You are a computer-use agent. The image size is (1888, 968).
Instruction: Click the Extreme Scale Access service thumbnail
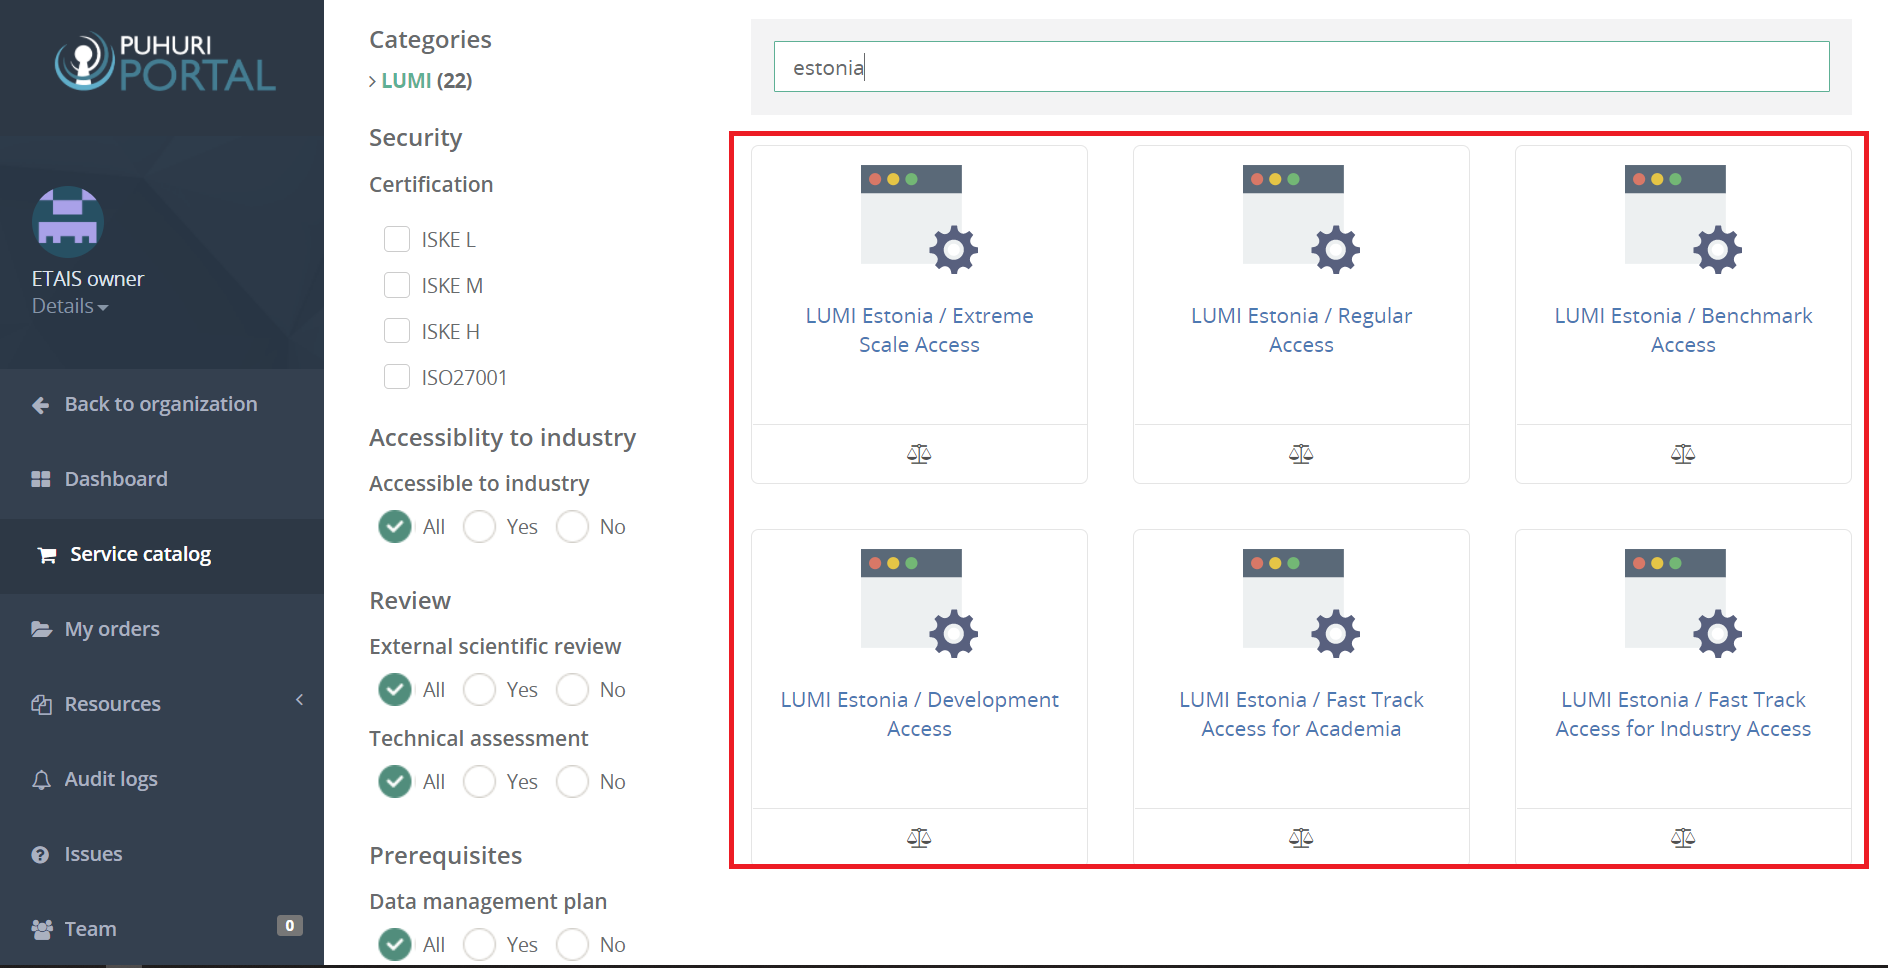tap(919, 220)
